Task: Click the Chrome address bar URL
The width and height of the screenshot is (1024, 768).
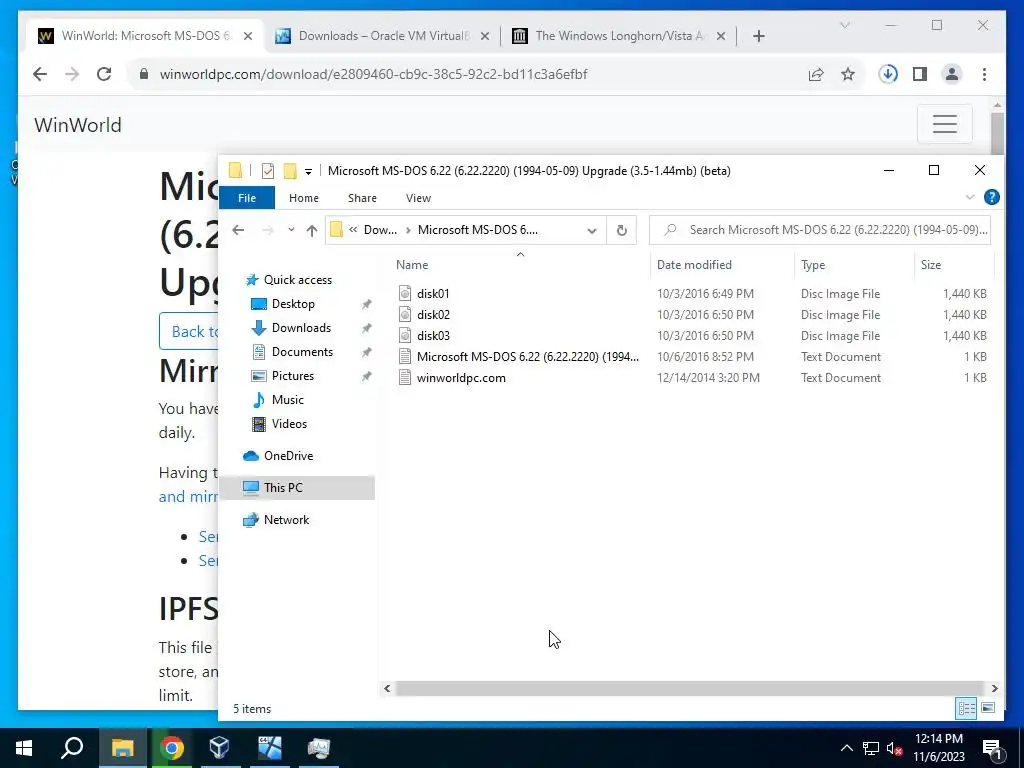Action: tap(374, 74)
